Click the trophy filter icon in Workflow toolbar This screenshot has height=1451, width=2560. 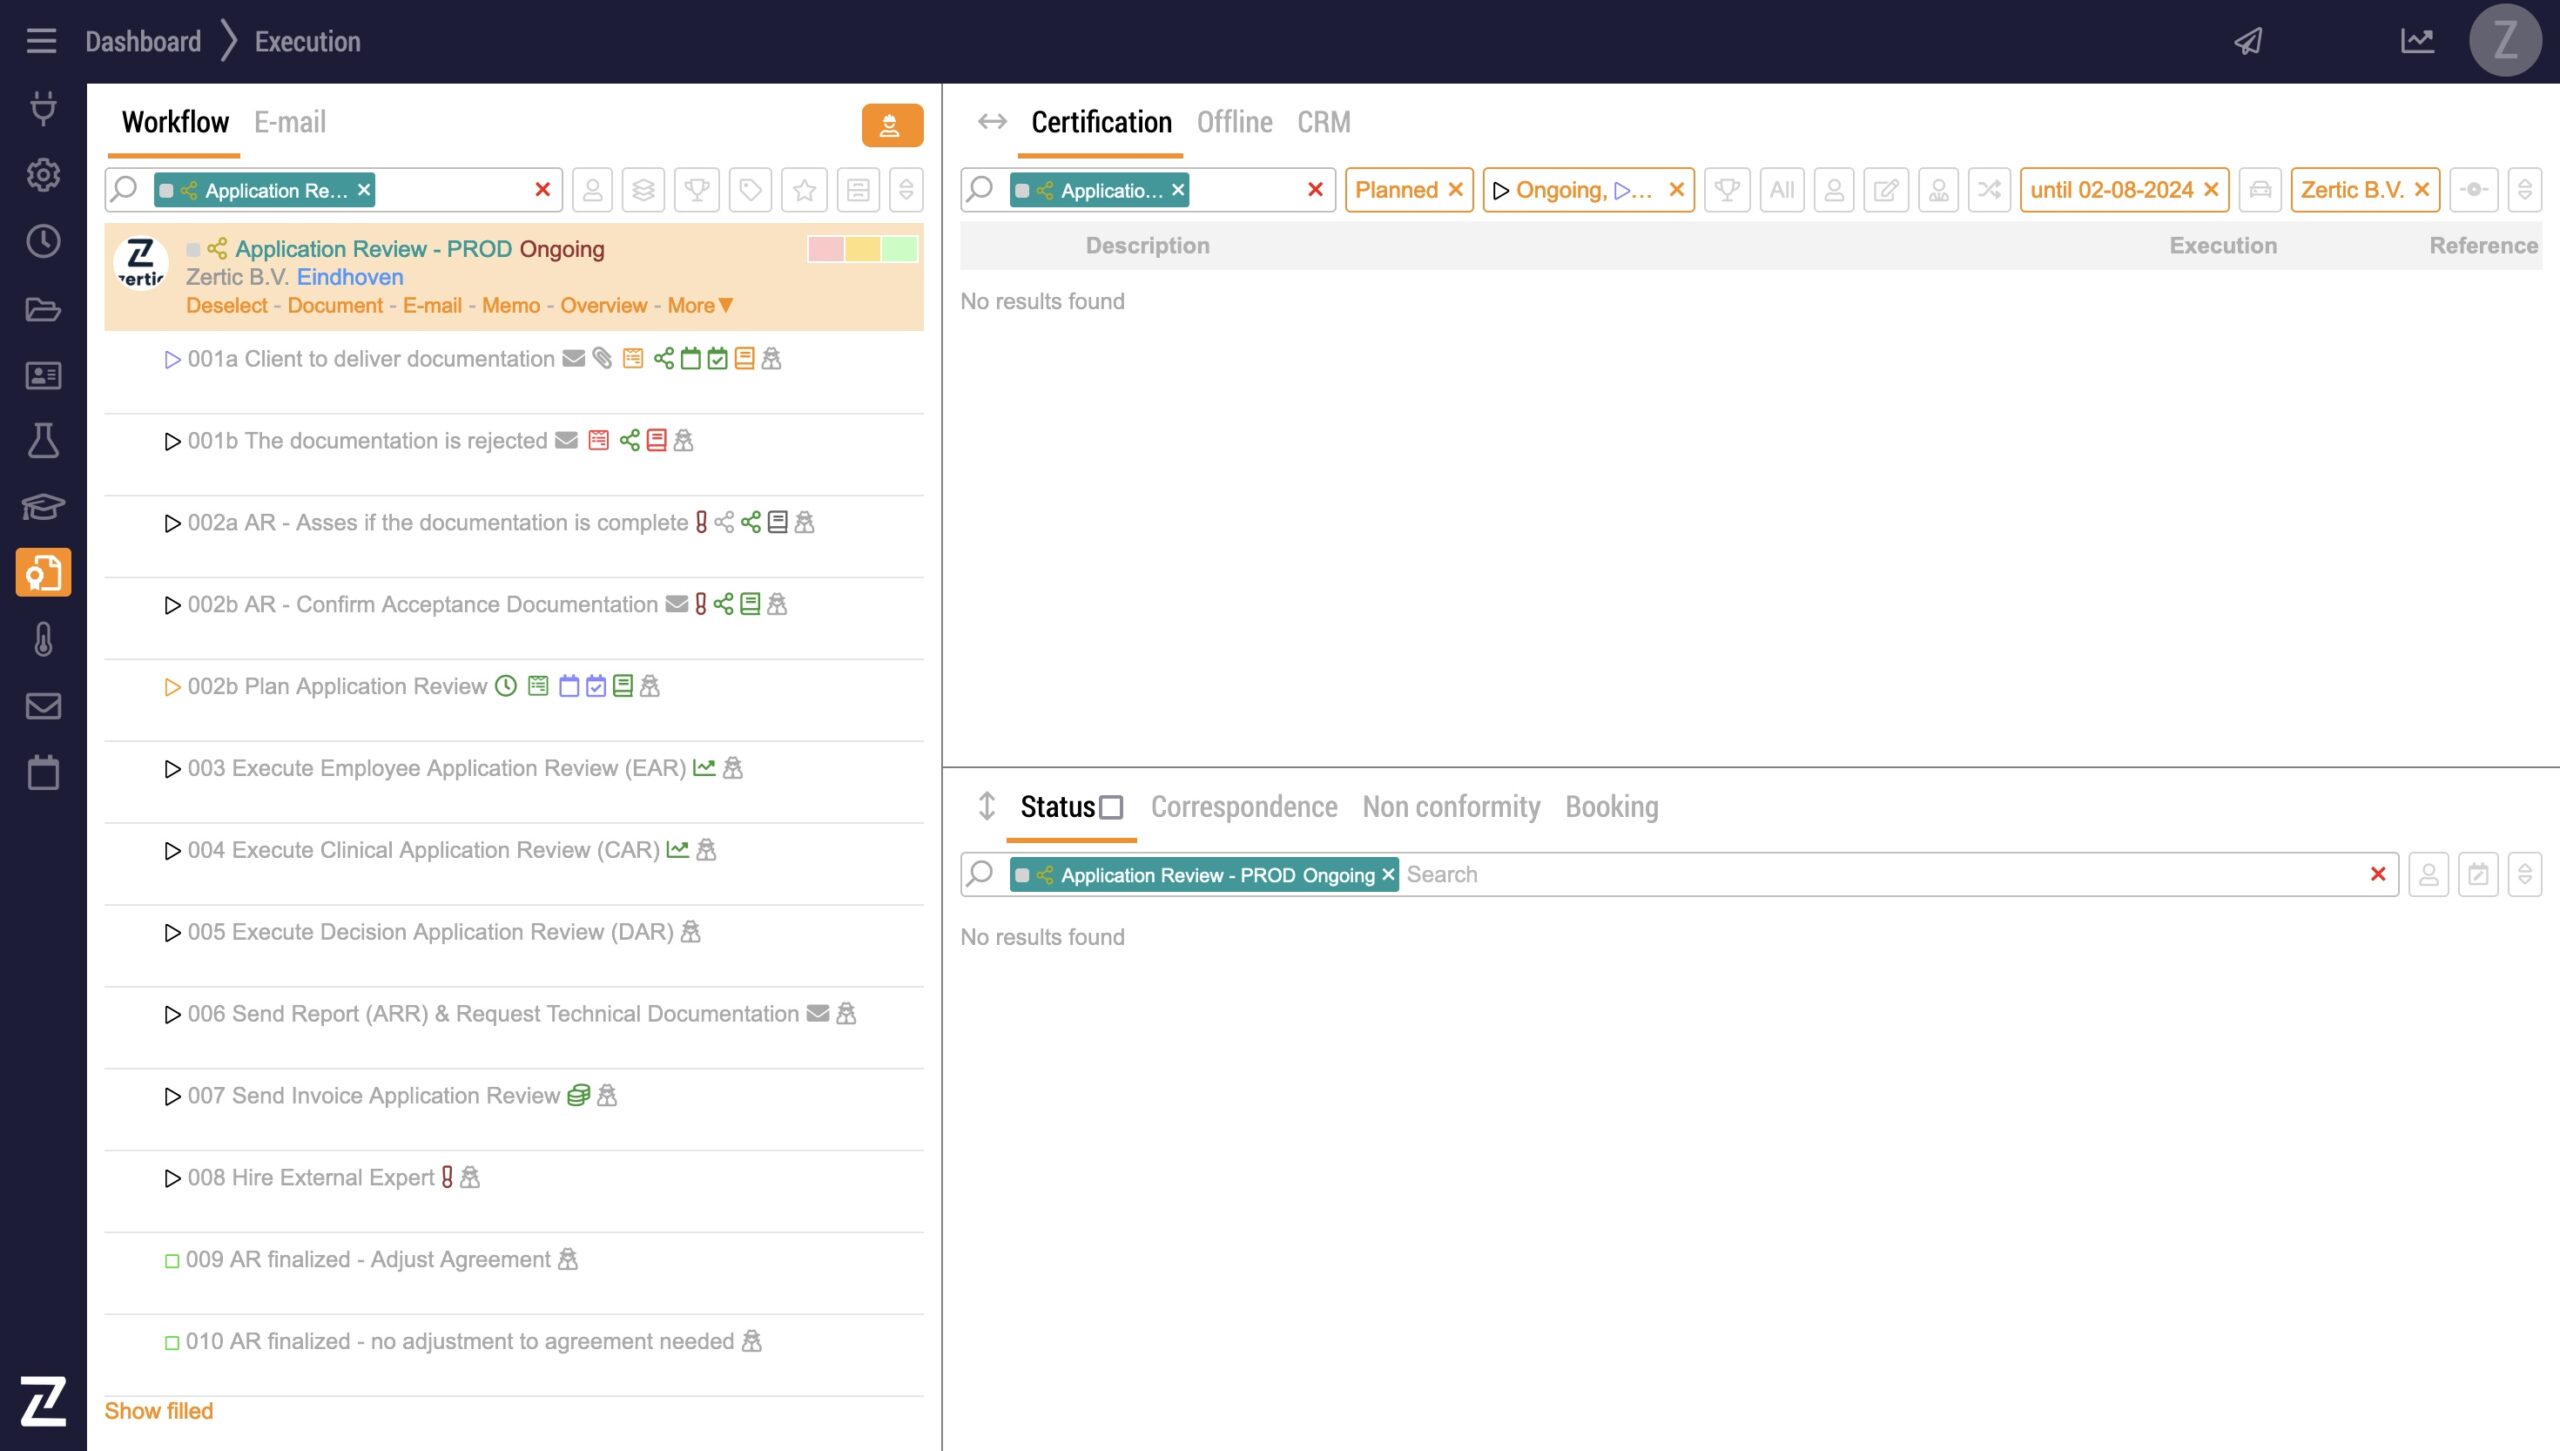pos(697,190)
